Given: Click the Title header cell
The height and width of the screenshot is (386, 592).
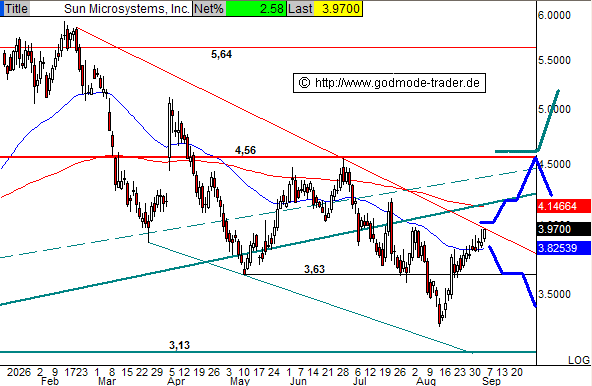Looking at the screenshot, I should click(x=16, y=8).
